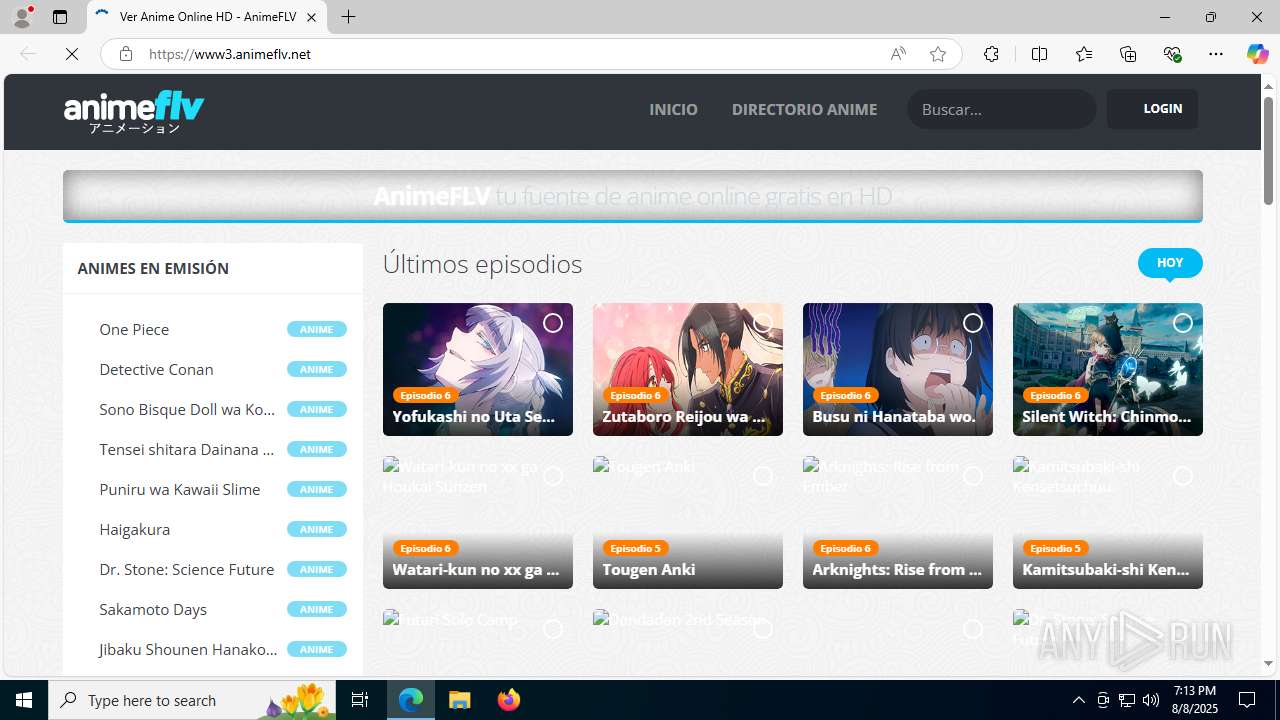Open the tab actions menu icon

tap(60, 17)
